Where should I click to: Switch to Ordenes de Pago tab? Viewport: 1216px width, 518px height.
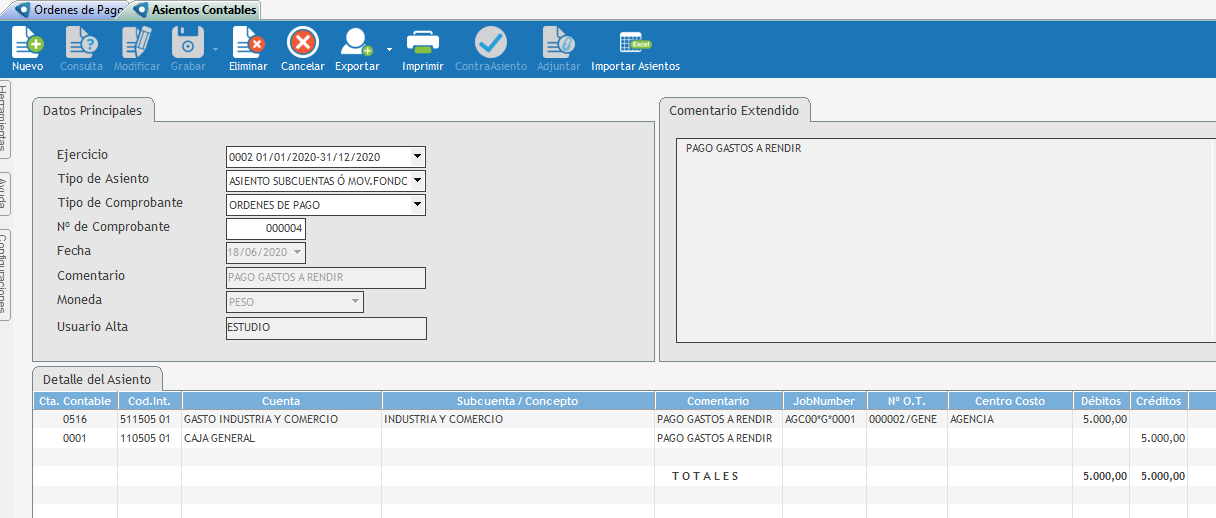click(69, 10)
